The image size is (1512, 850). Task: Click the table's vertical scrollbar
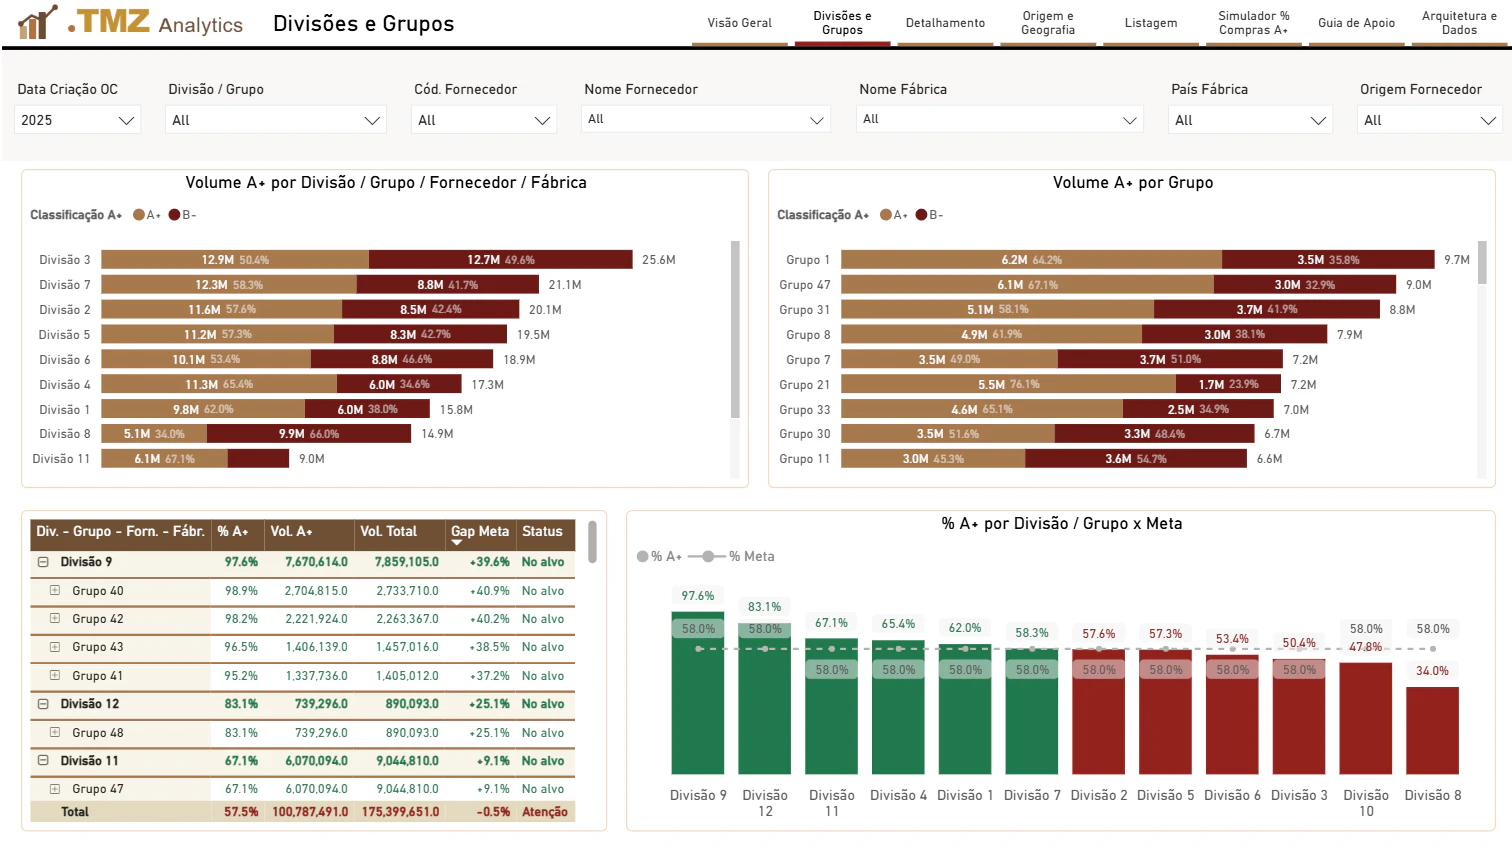coord(592,542)
